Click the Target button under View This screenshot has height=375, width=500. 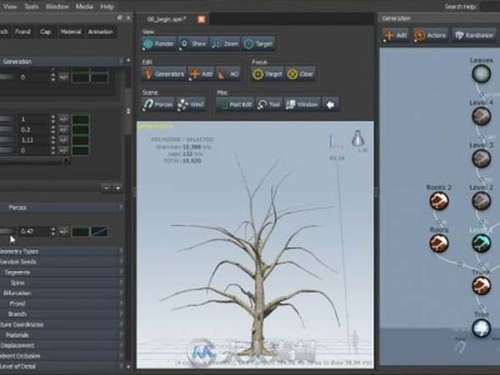pyautogui.click(x=258, y=44)
